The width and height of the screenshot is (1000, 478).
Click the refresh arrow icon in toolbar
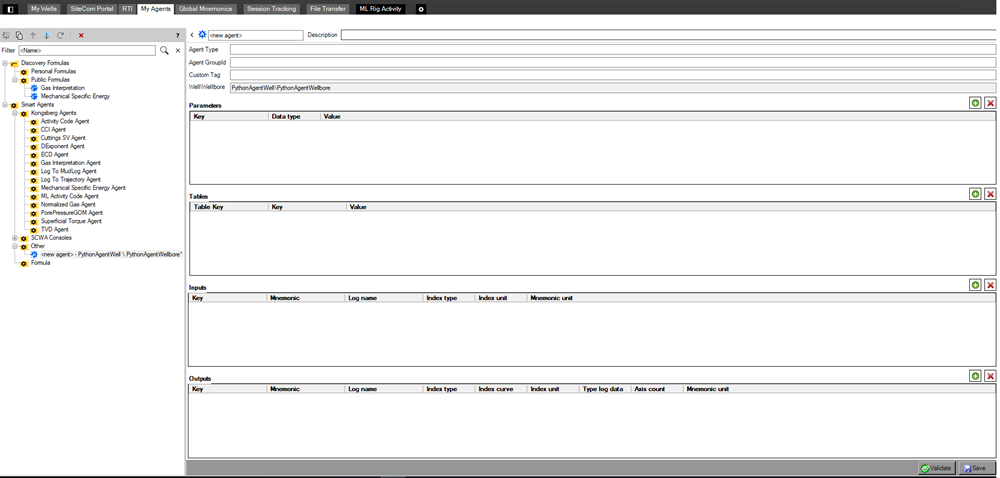pos(61,36)
